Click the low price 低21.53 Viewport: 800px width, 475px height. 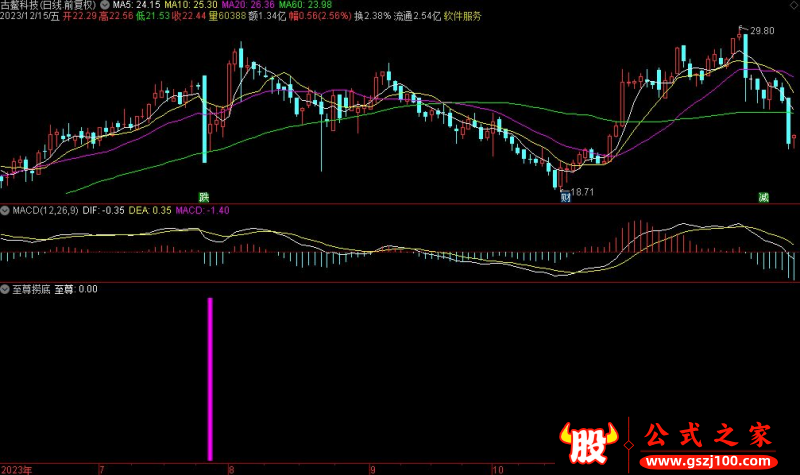point(153,16)
